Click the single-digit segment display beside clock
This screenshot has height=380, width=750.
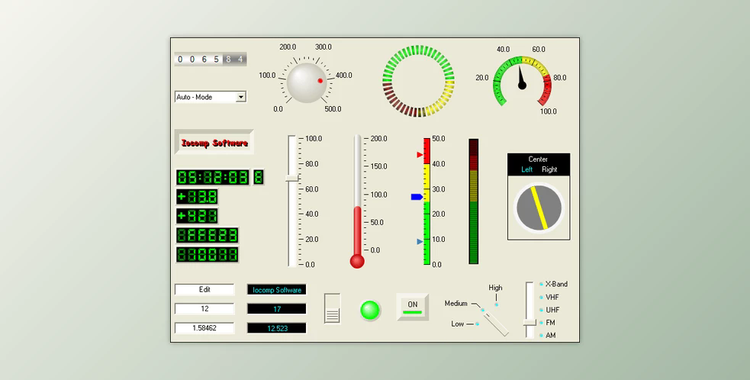[258, 177]
